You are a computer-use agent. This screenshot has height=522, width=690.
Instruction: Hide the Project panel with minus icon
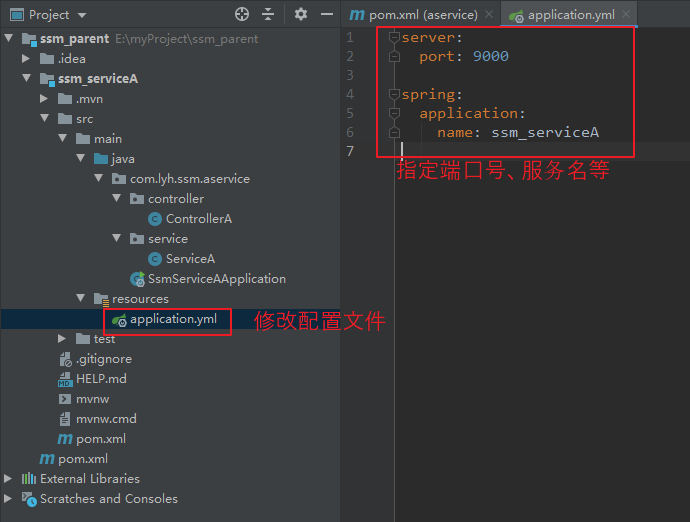(x=327, y=15)
